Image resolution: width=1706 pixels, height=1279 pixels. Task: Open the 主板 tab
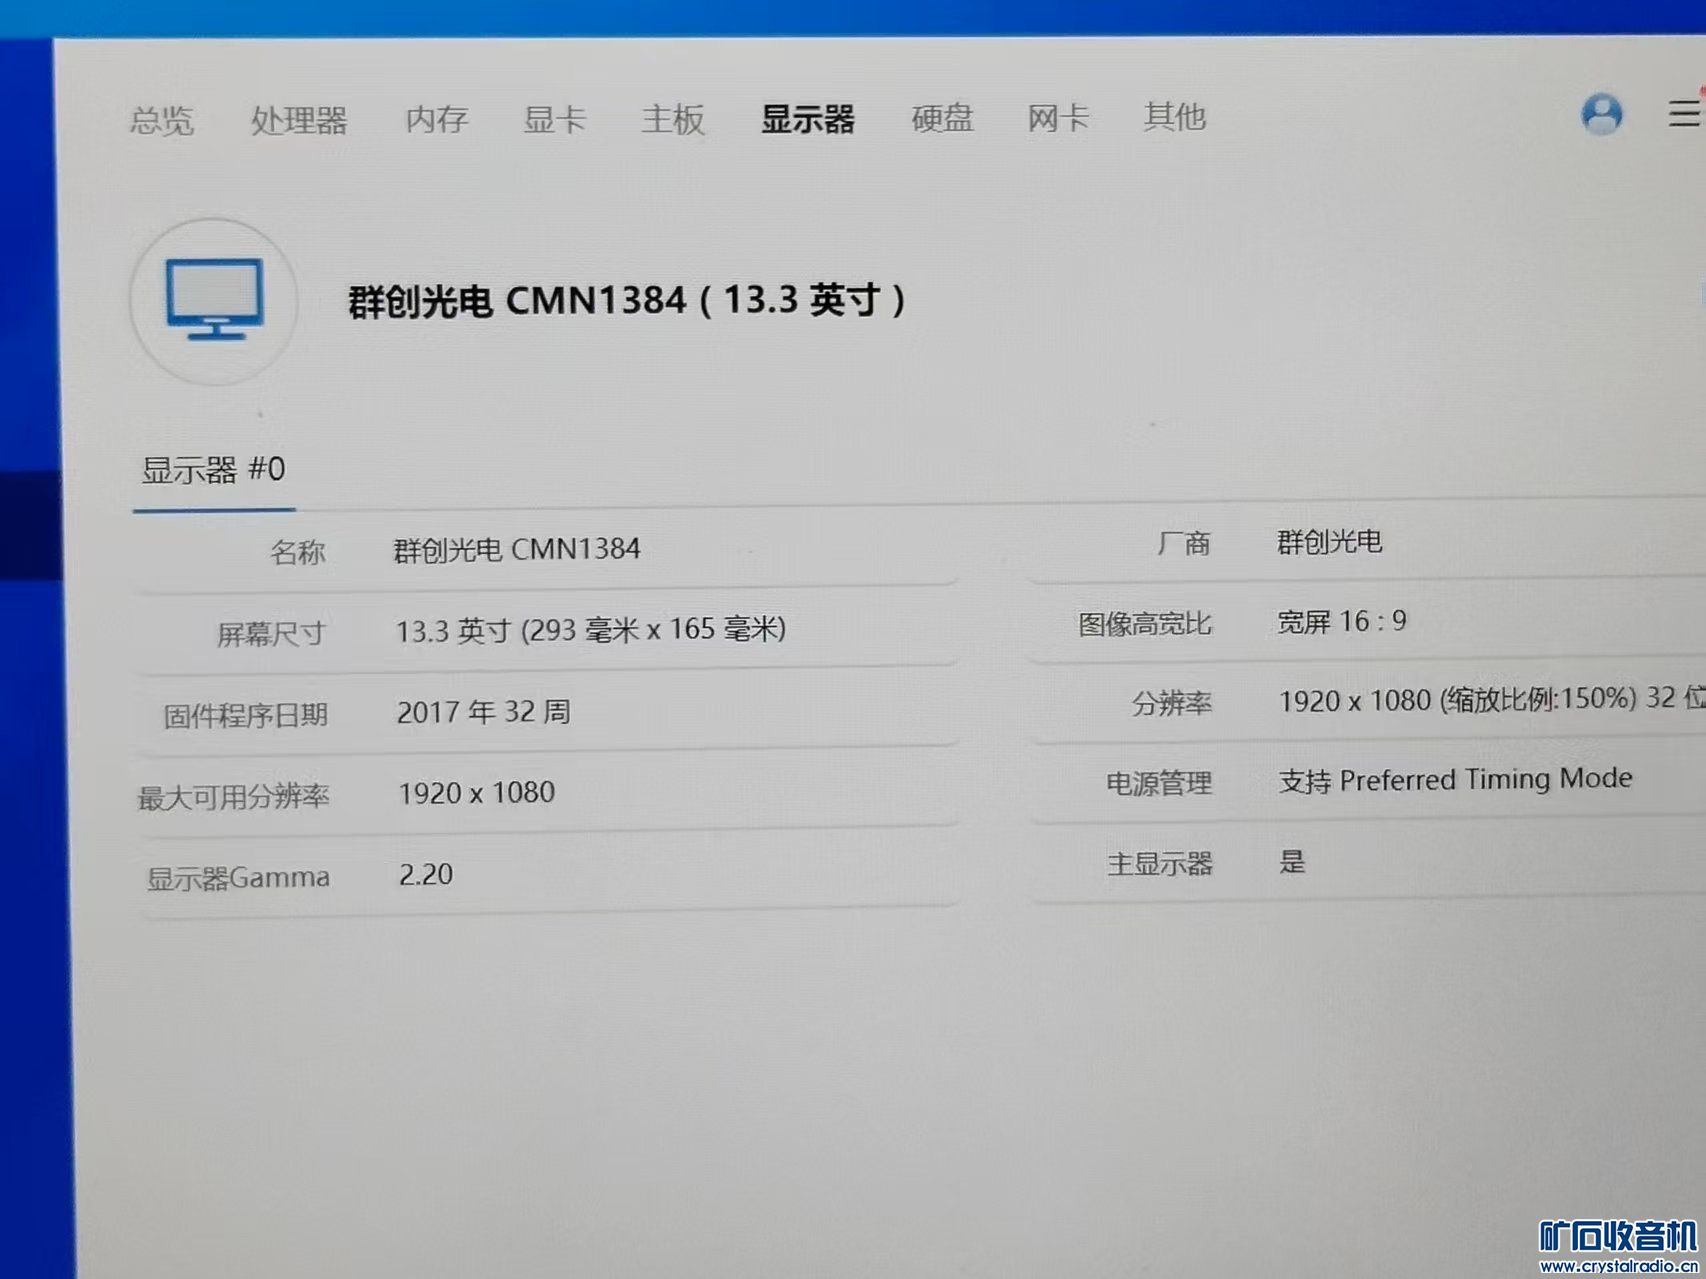673,119
